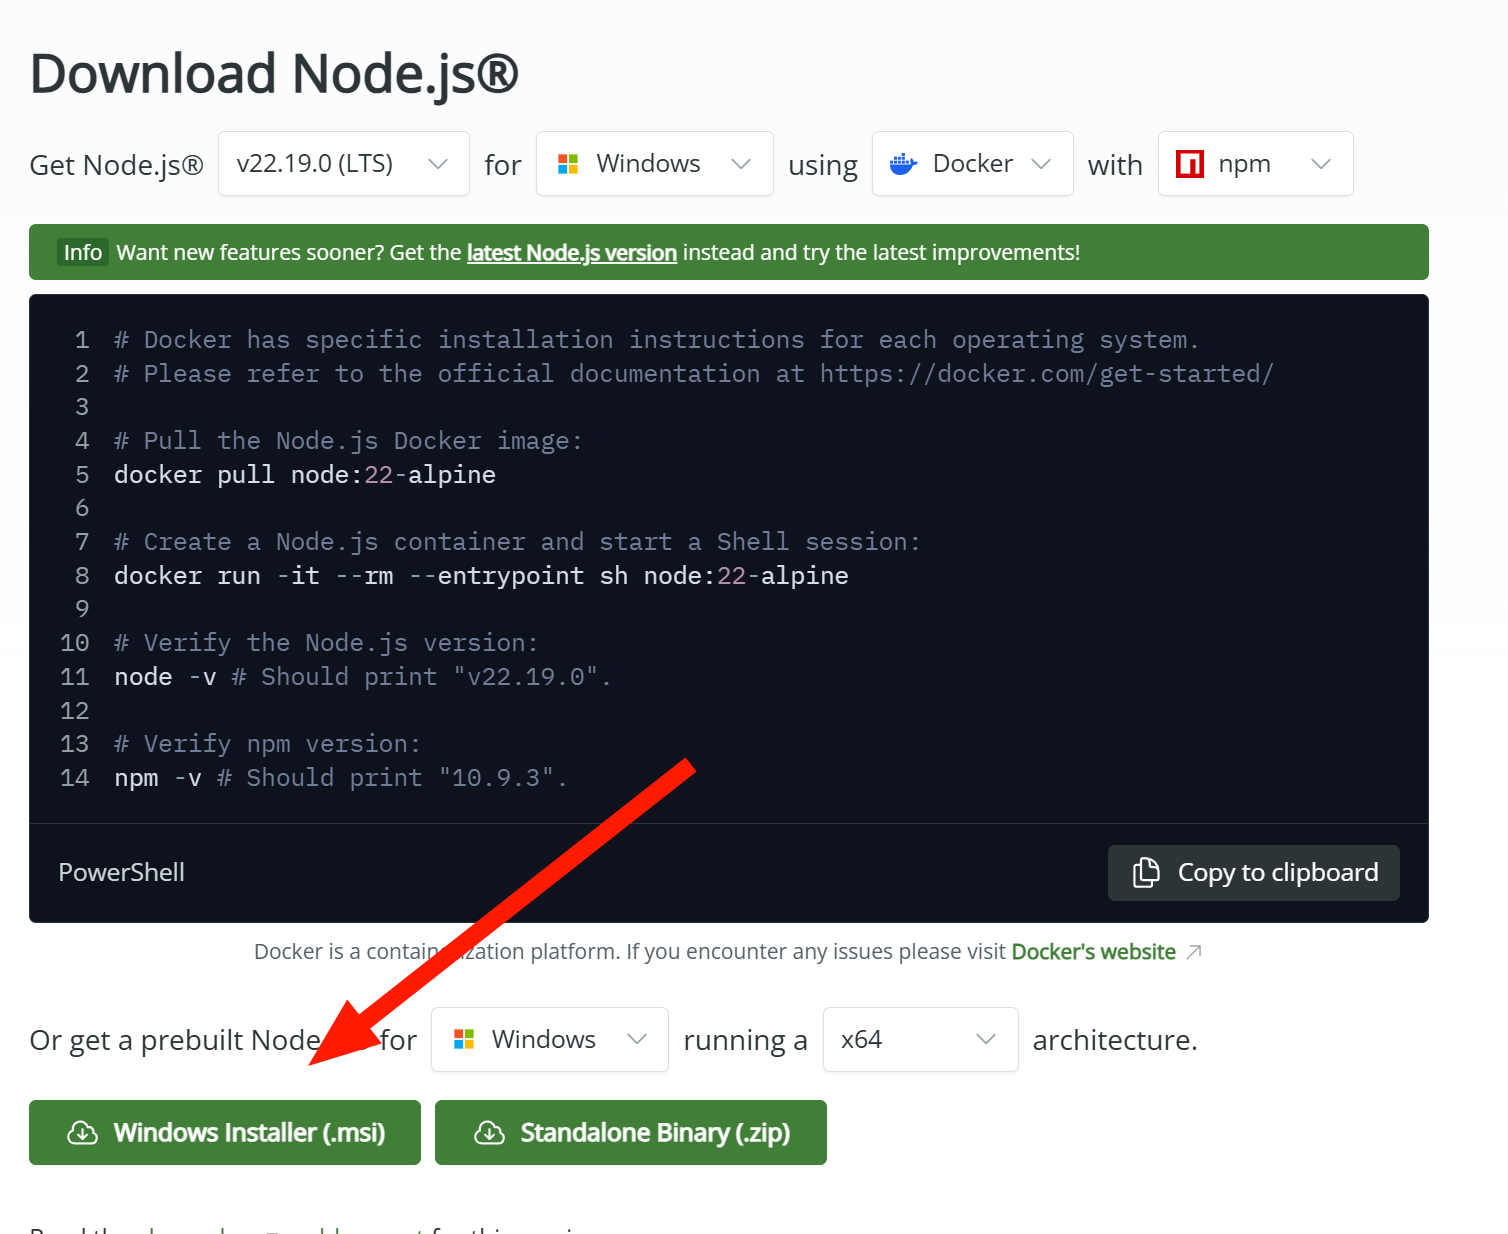Click chevron arrow of version dropdown

coord(438,164)
